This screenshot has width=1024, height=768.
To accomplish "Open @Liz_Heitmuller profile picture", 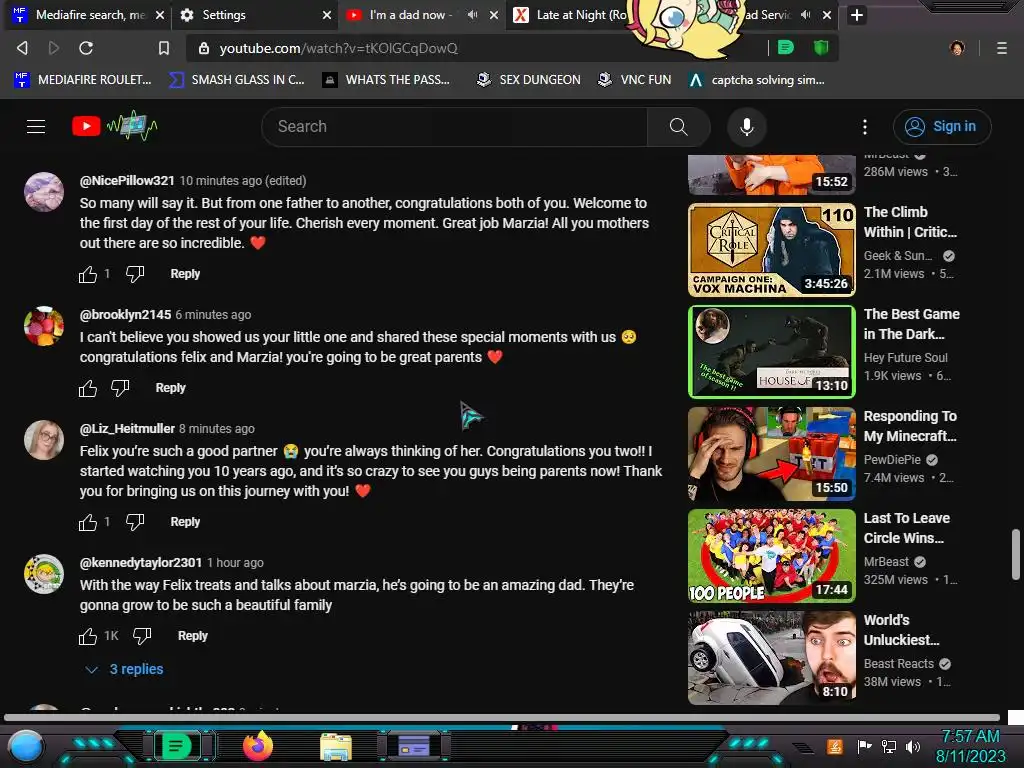I will tap(44, 440).
